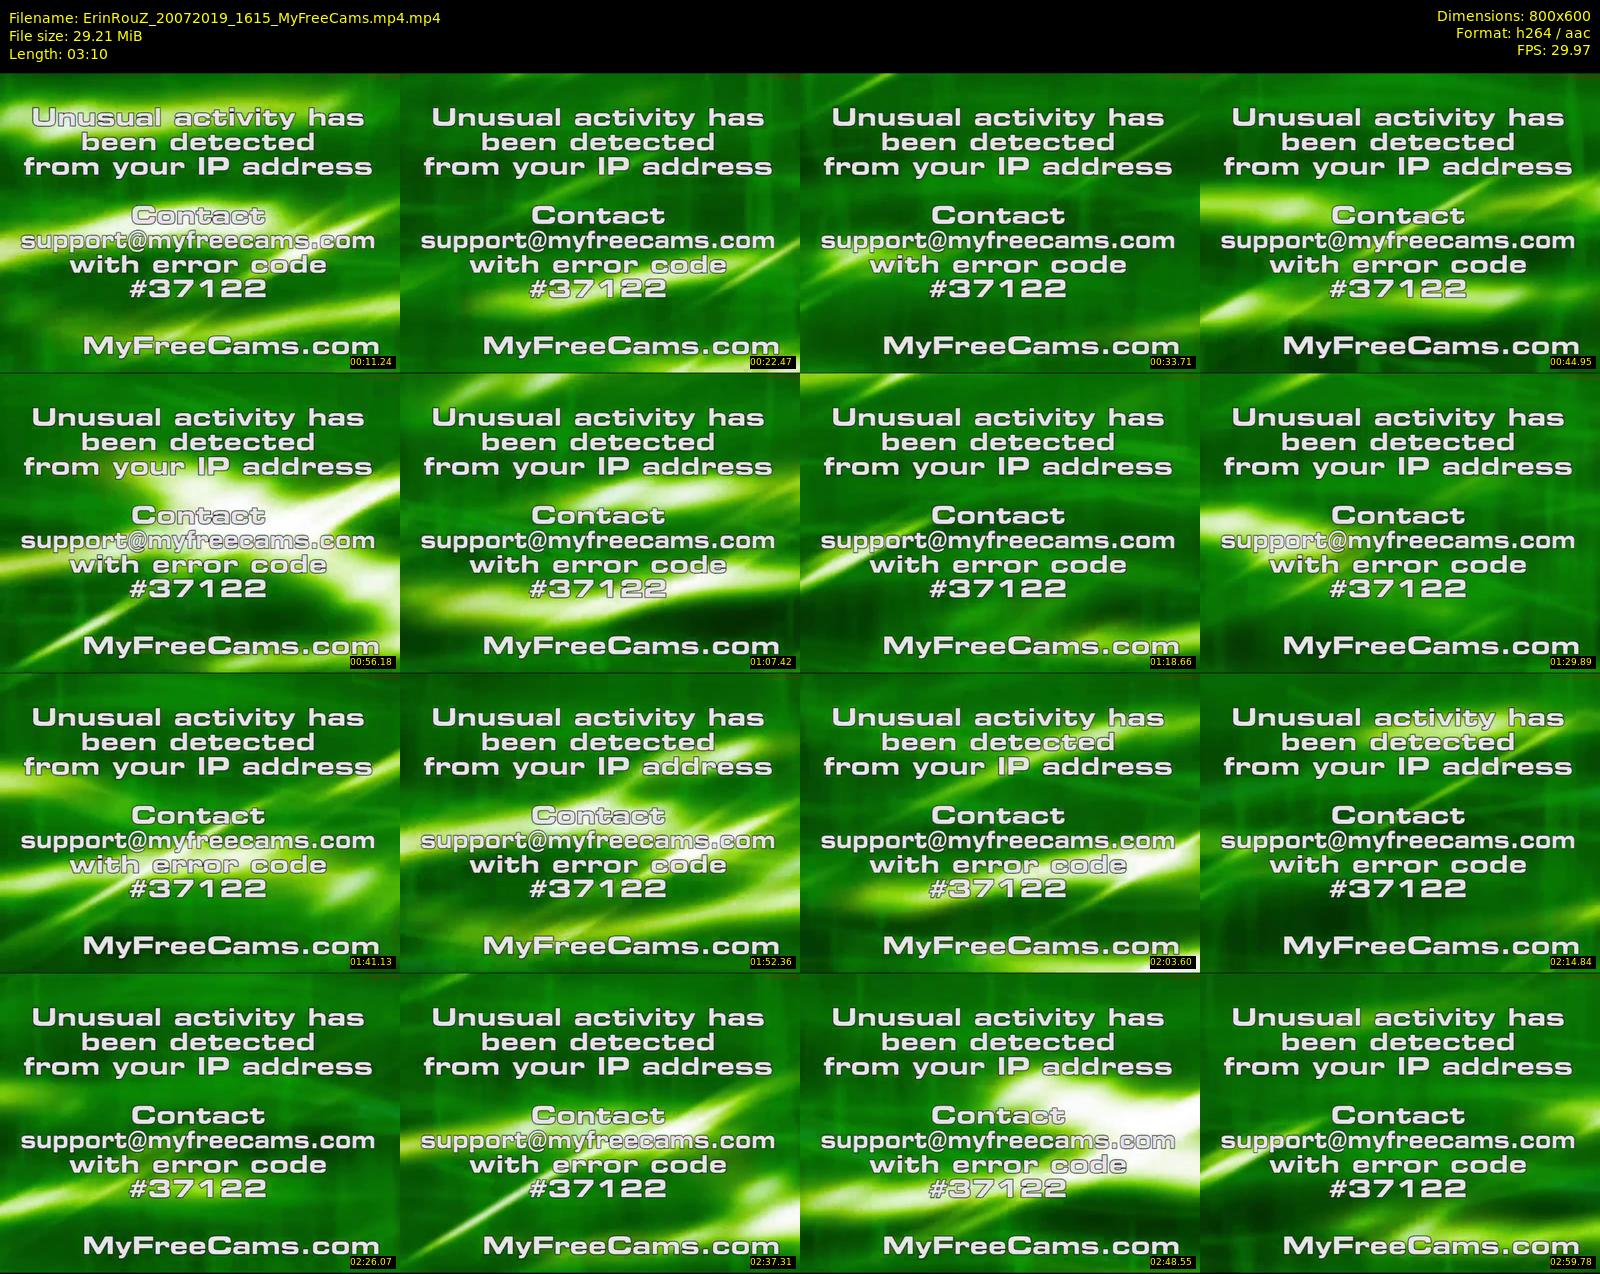Select the thumbnail frame stamped 00:22.47

(600, 223)
